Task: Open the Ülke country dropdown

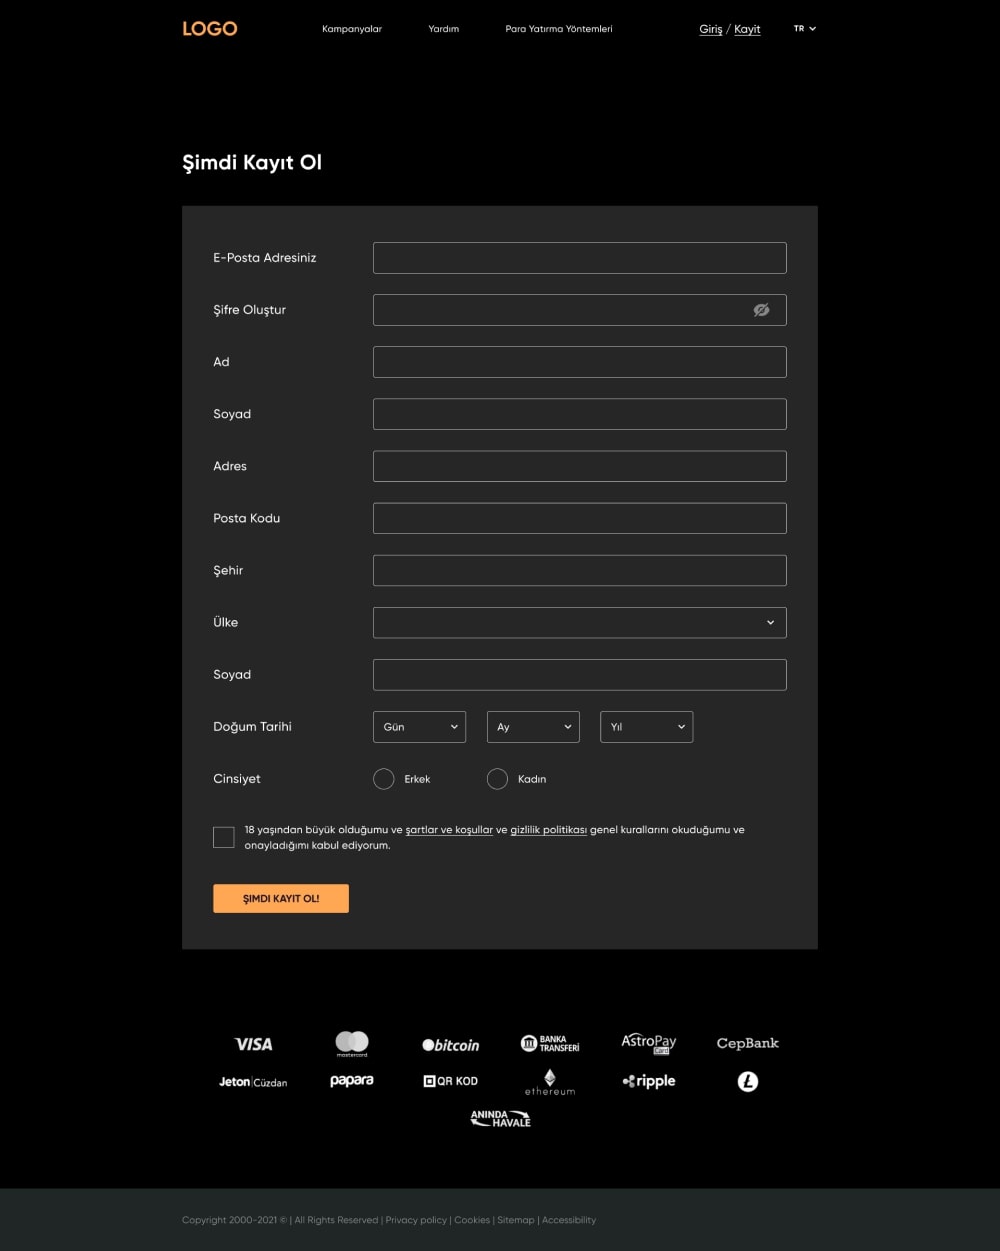Action: 579,622
